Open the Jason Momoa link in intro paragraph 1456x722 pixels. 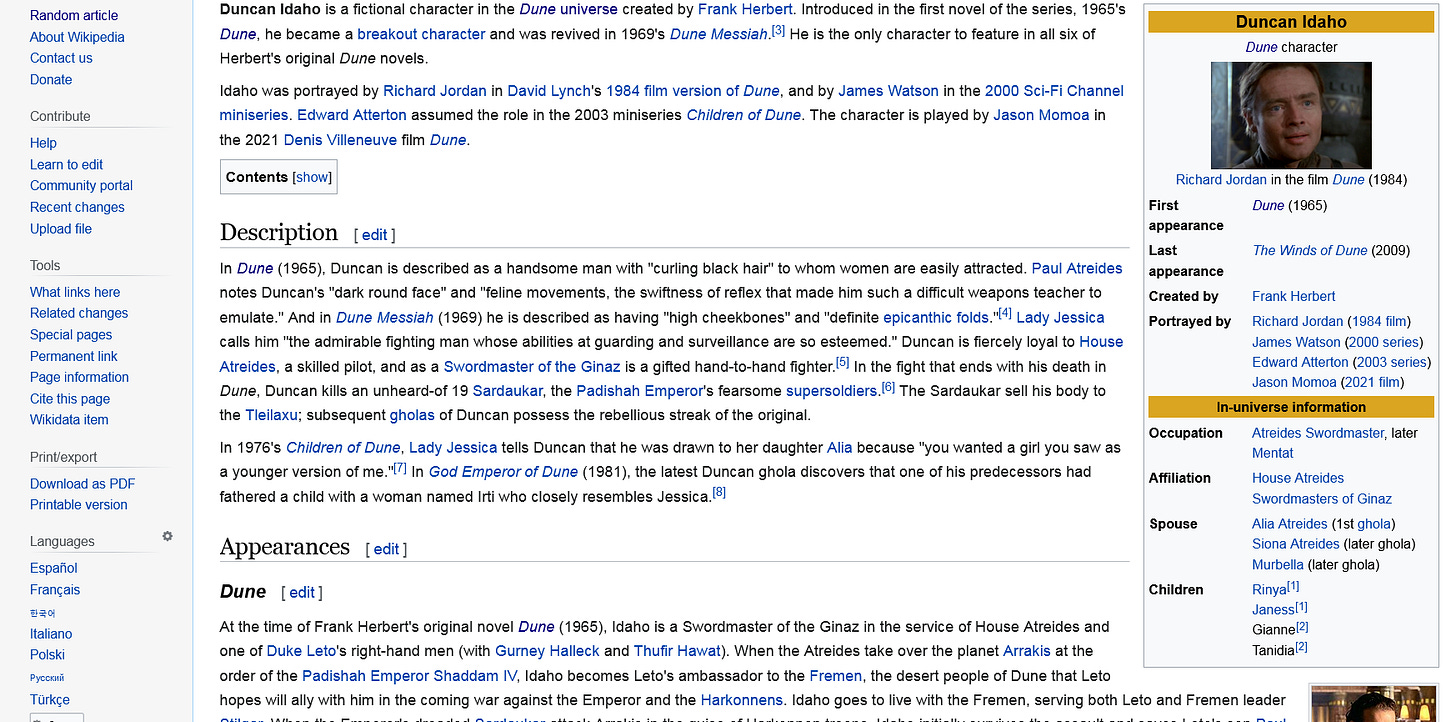pos(1041,115)
